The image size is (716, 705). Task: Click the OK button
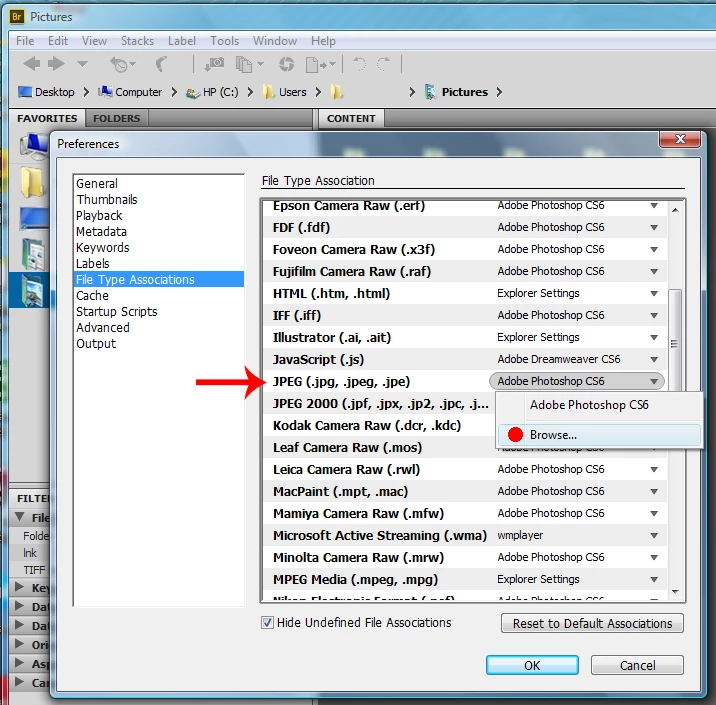[532, 665]
